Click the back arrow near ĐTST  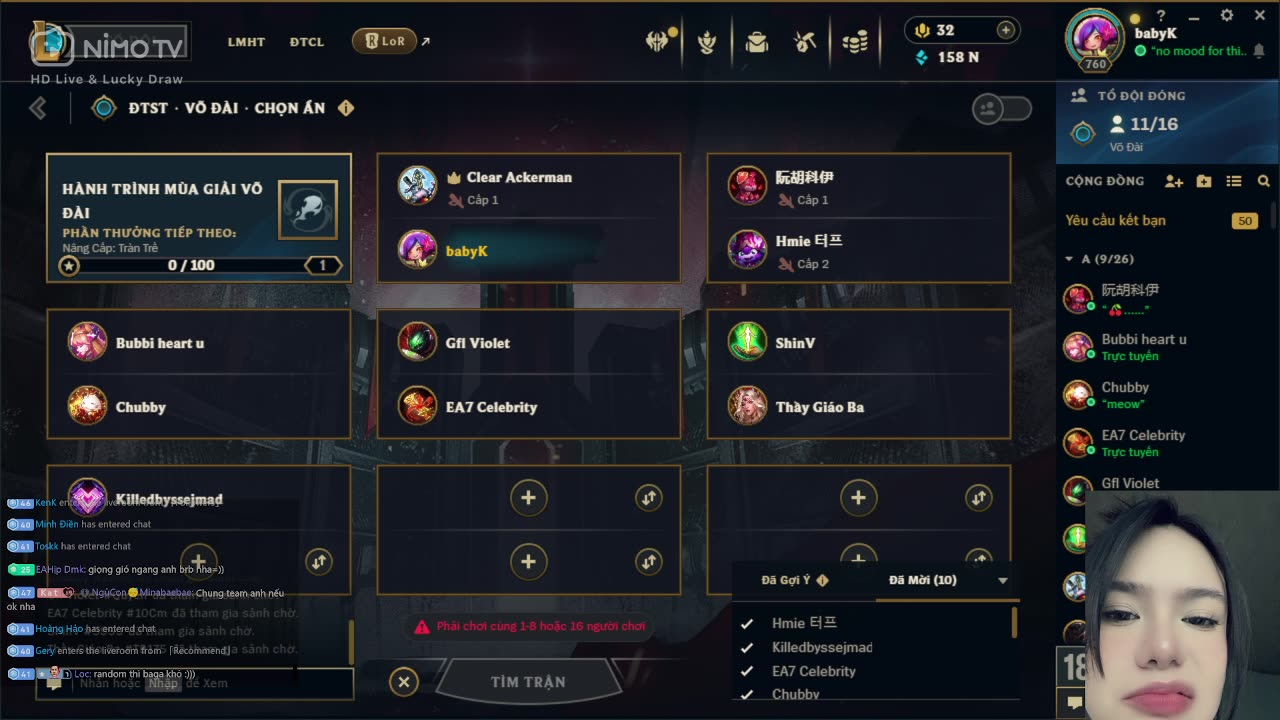(38, 108)
